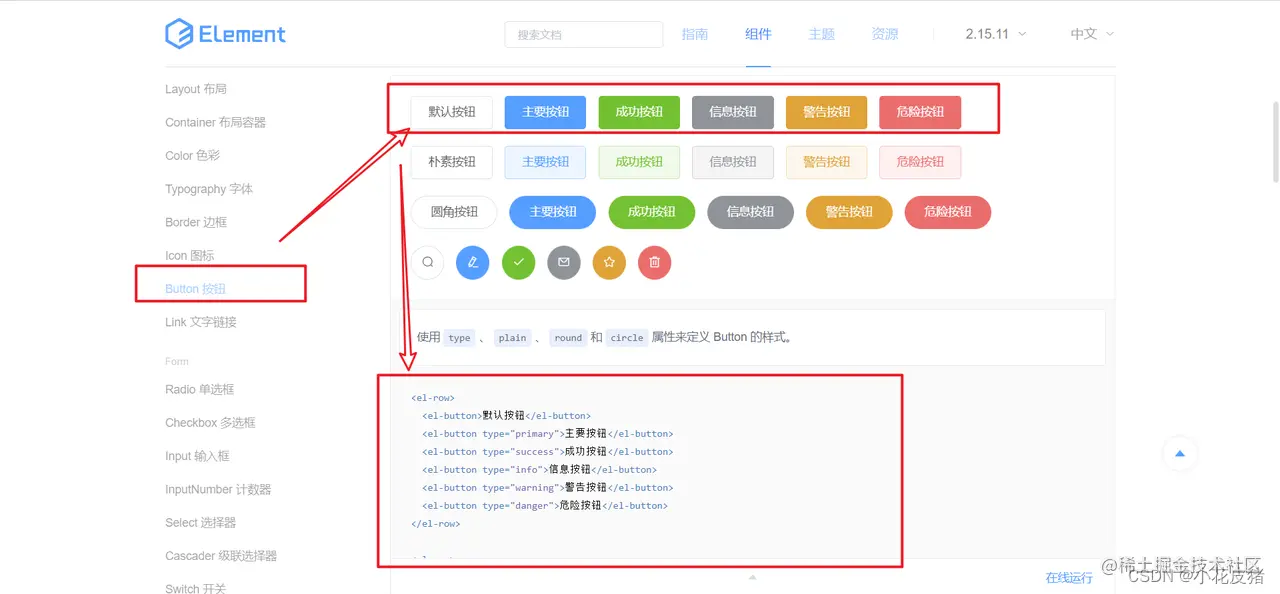Select Button 按钮 in sidebar
The image size is (1280, 594).
195,289
